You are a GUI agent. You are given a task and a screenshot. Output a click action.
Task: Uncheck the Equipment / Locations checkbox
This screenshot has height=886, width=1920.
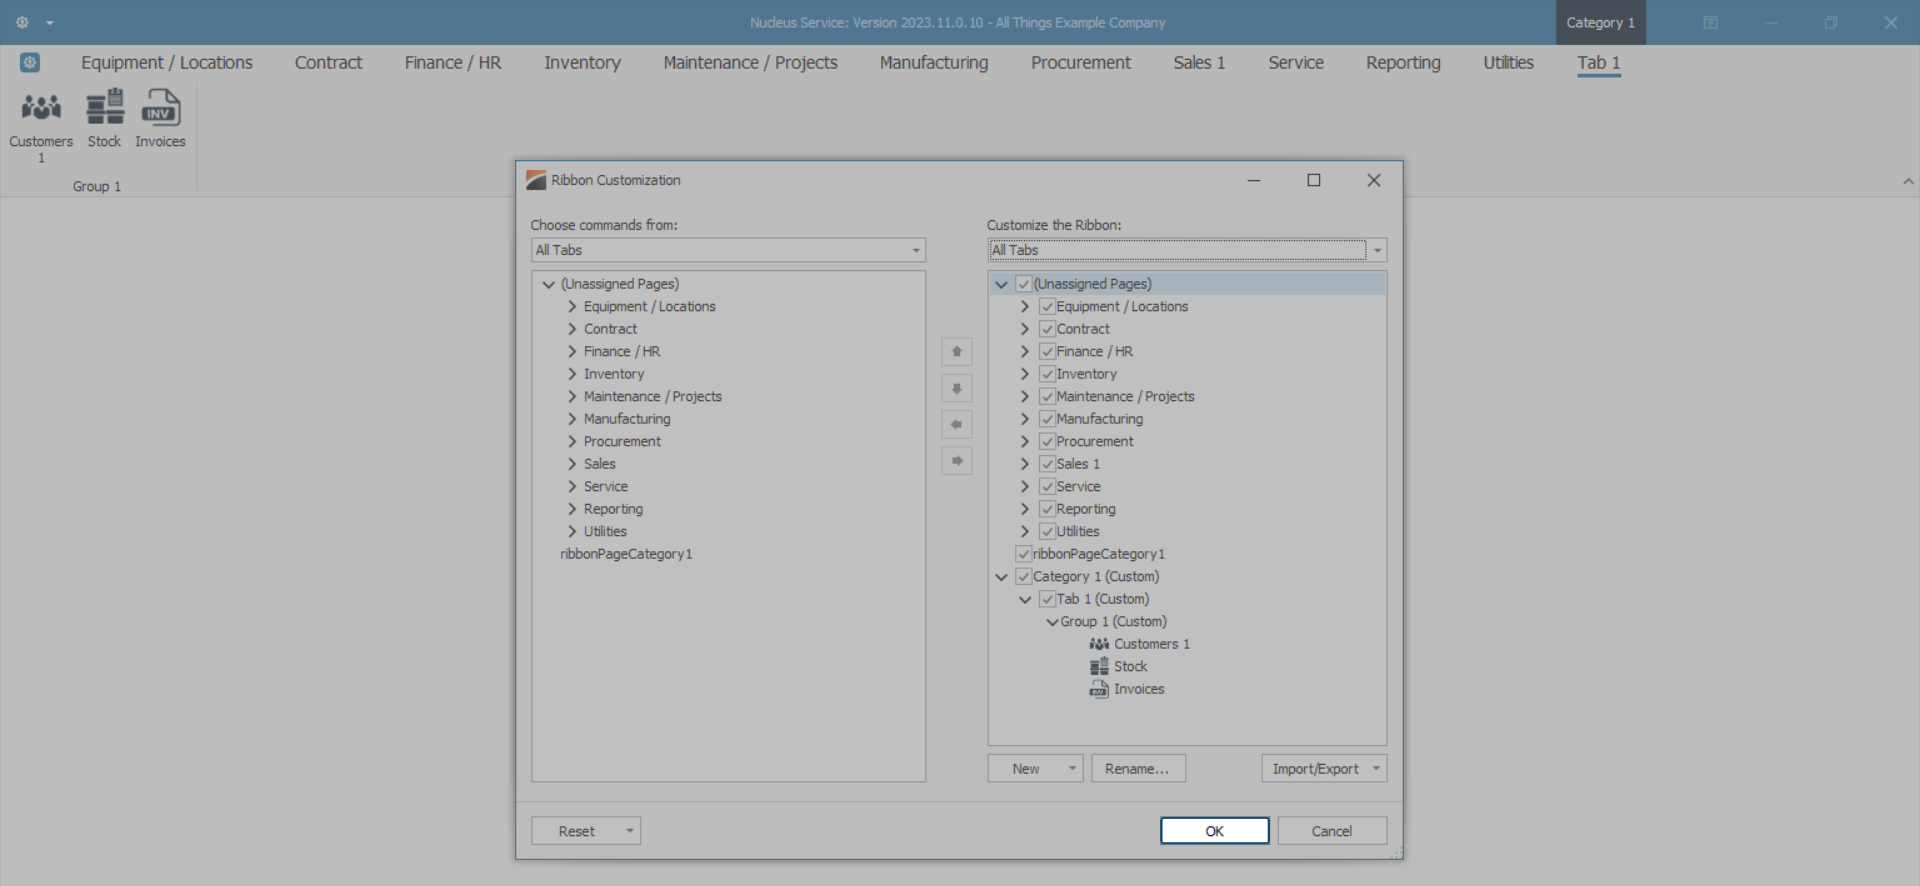pyautogui.click(x=1047, y=307)
